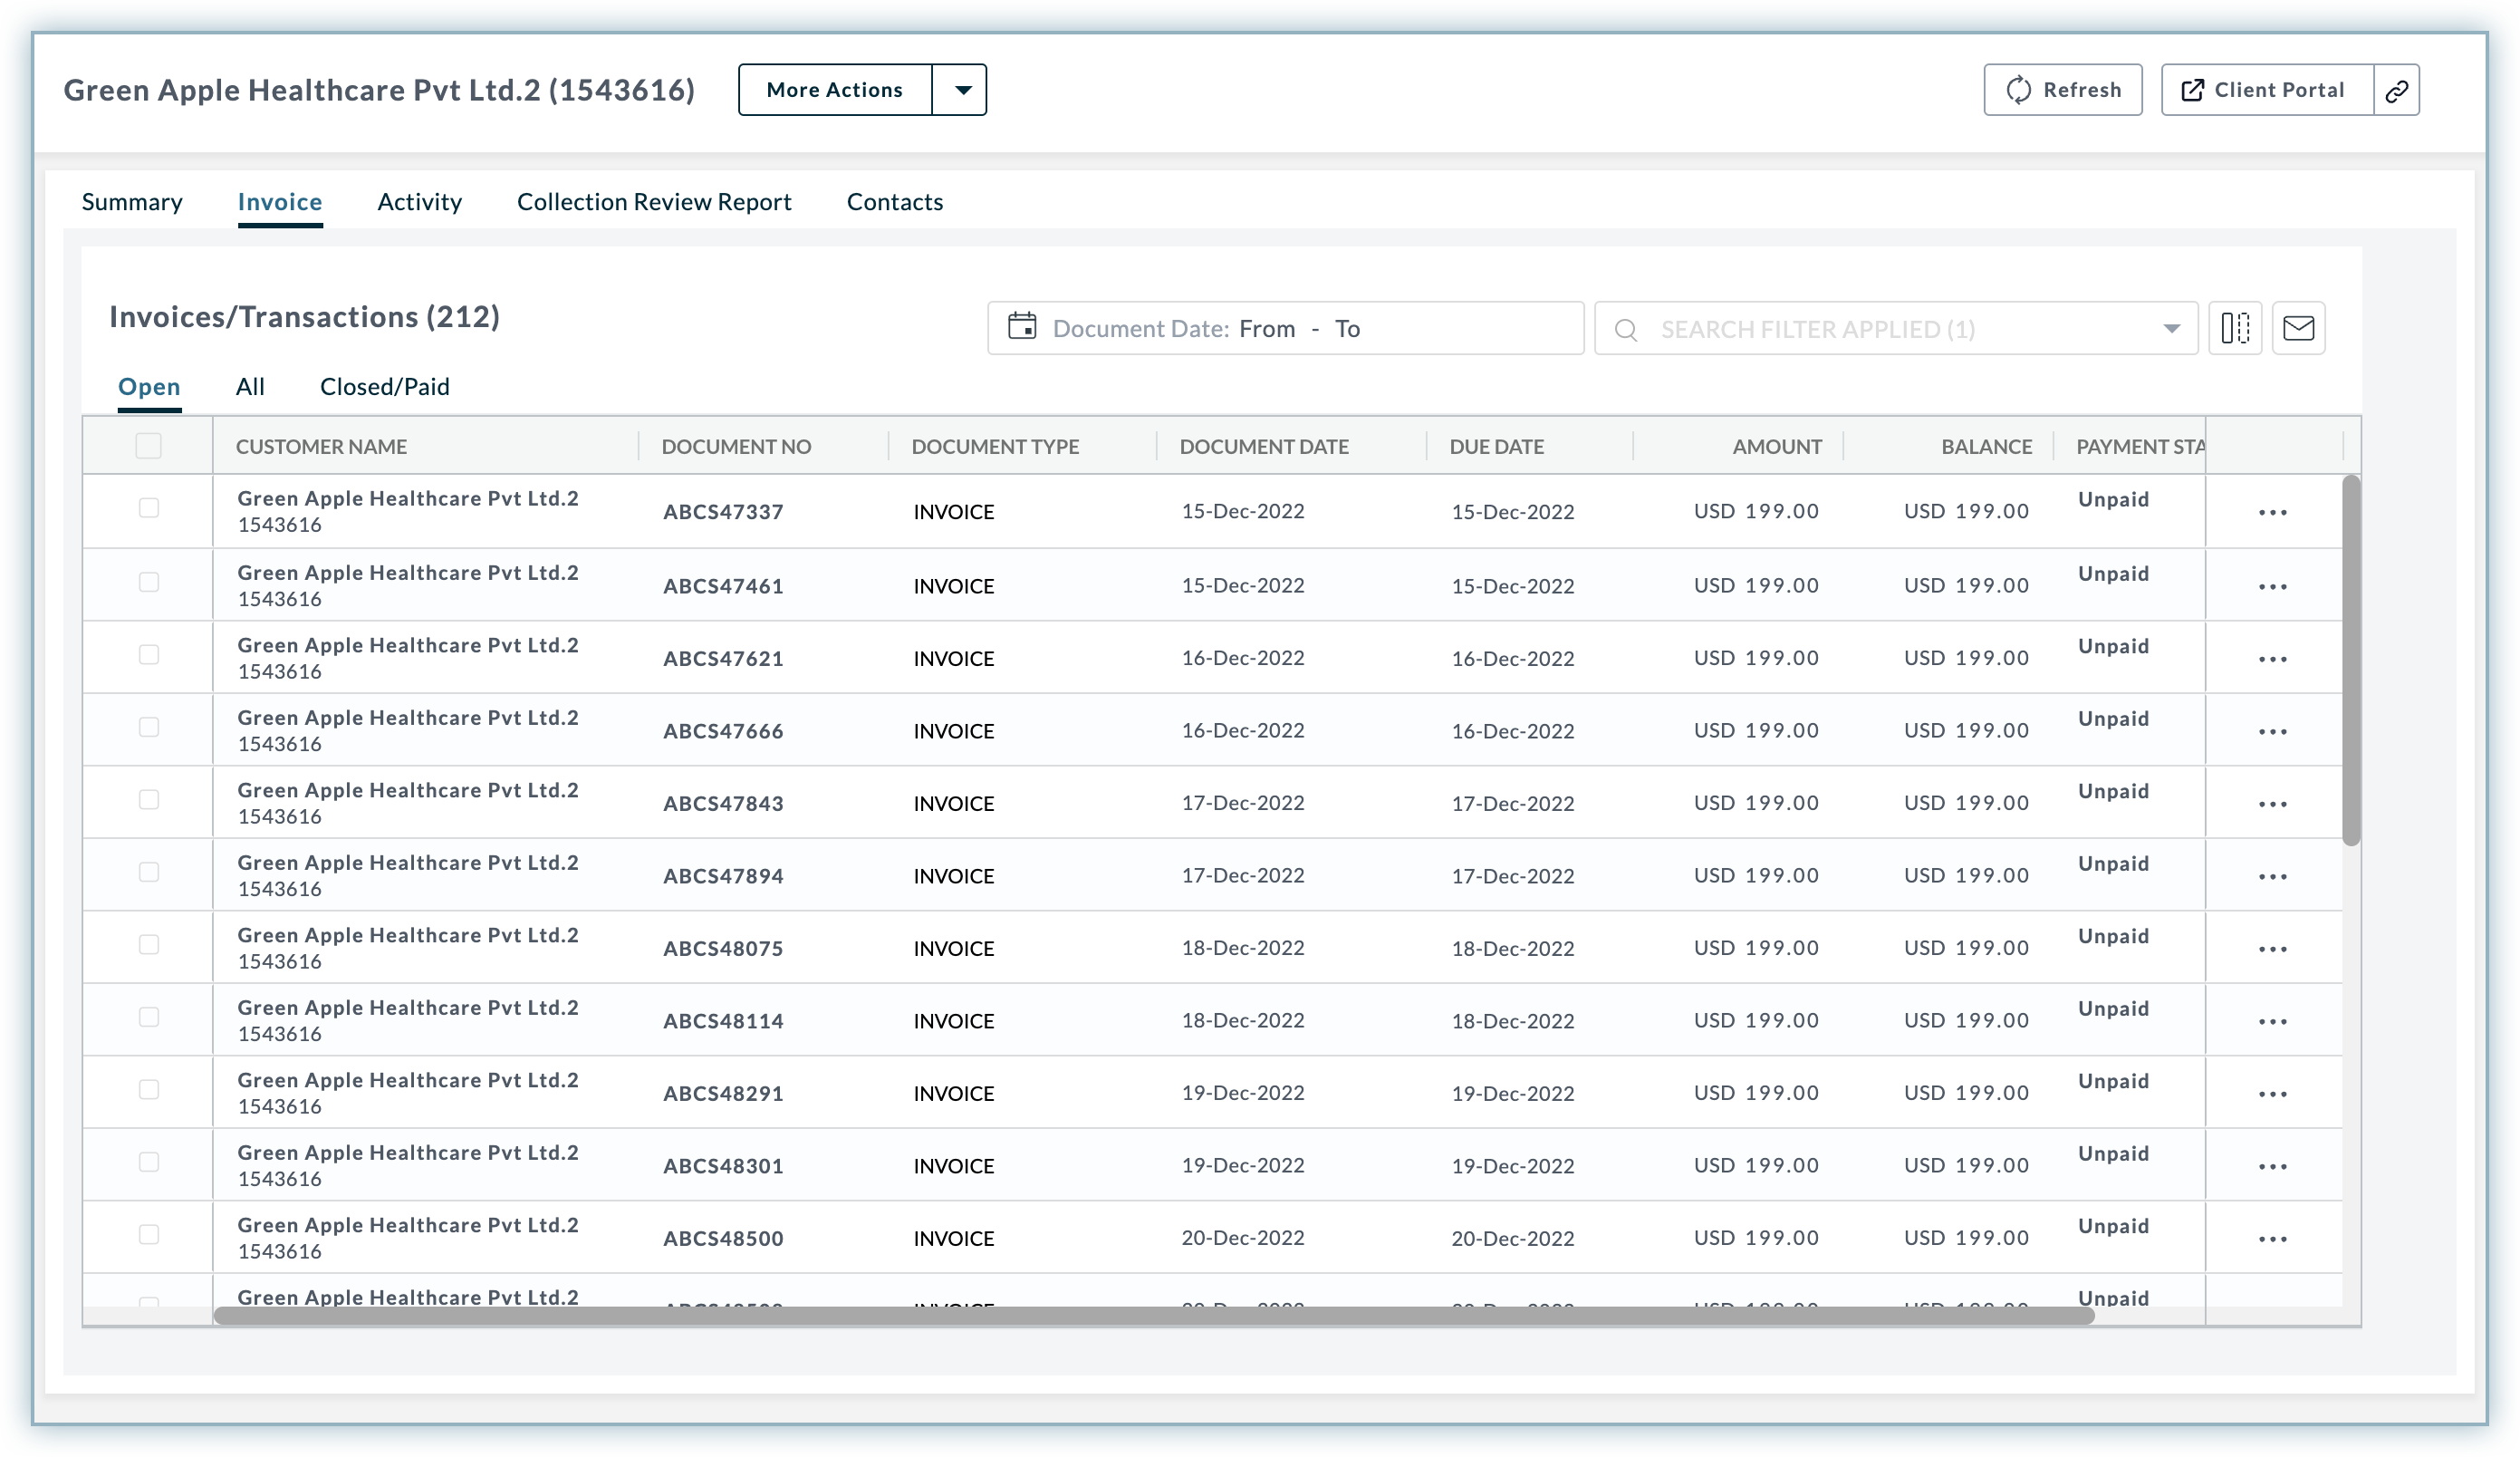Switch to the Activity tab
The image size is (2520, 1457).
[419, 202]
